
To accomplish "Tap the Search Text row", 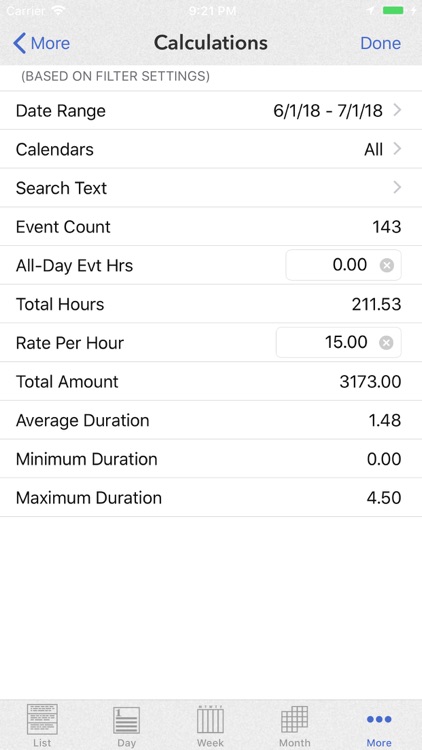I will pos(211,188).
